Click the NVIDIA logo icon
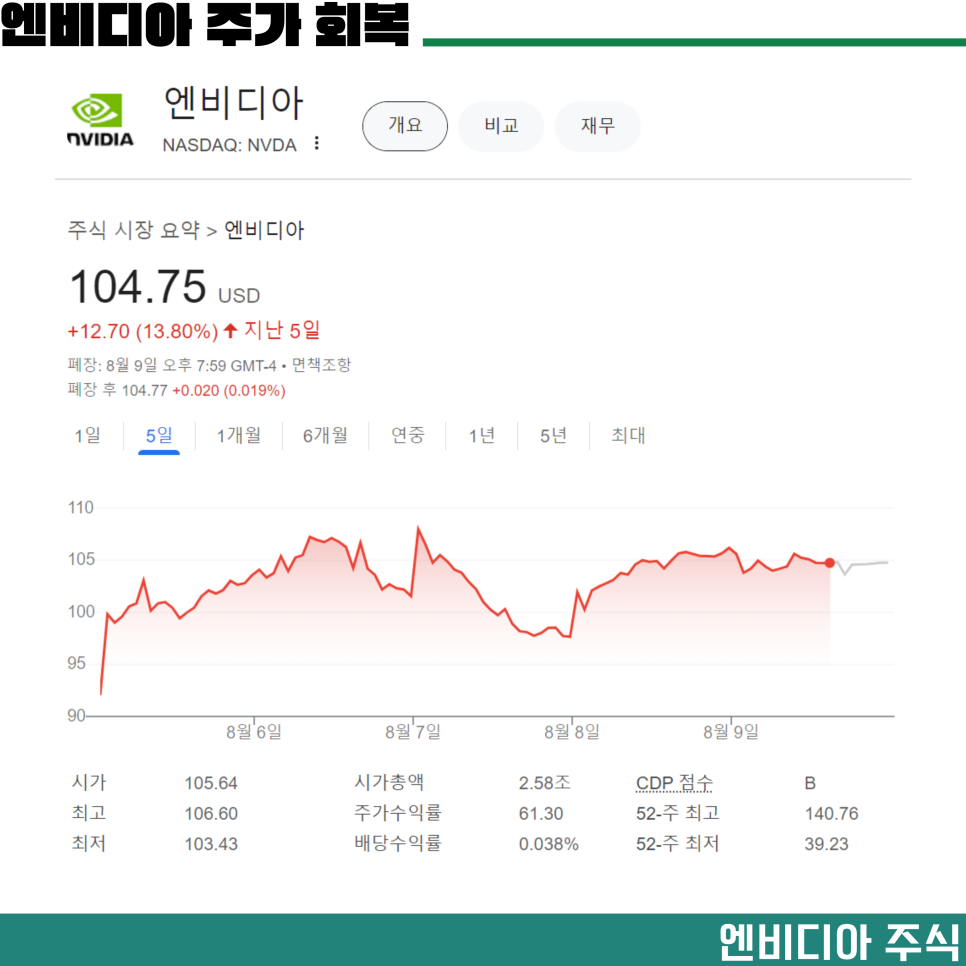 pos(100,120)
